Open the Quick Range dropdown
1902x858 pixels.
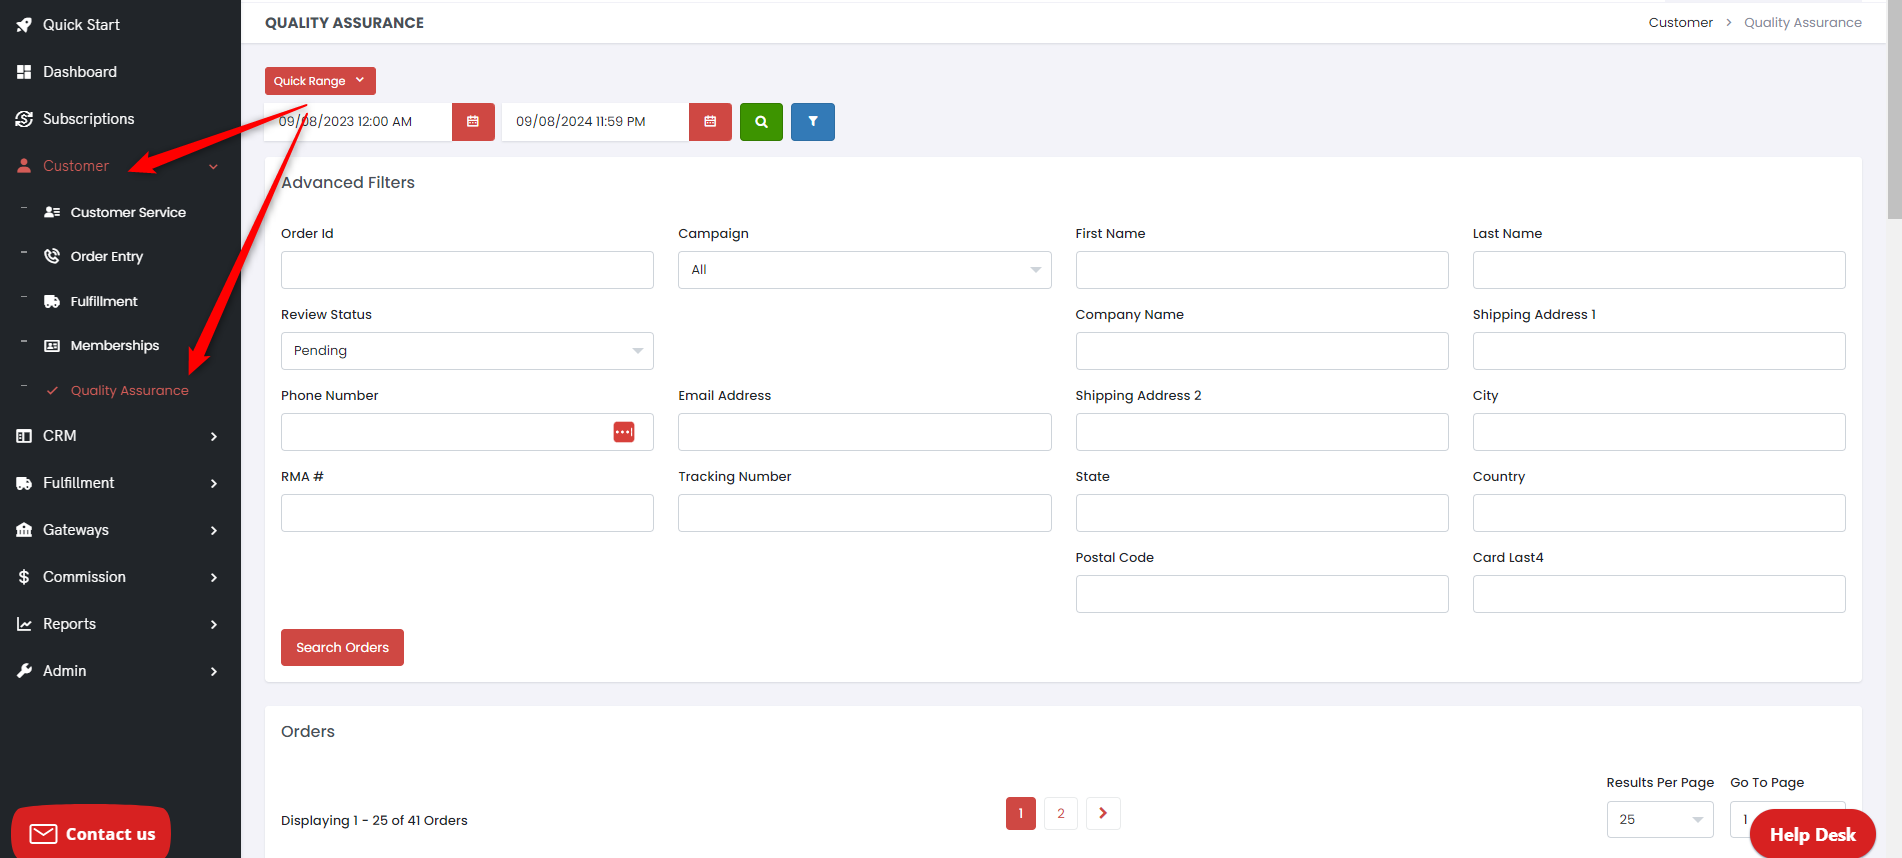click(x=320, y=81)
